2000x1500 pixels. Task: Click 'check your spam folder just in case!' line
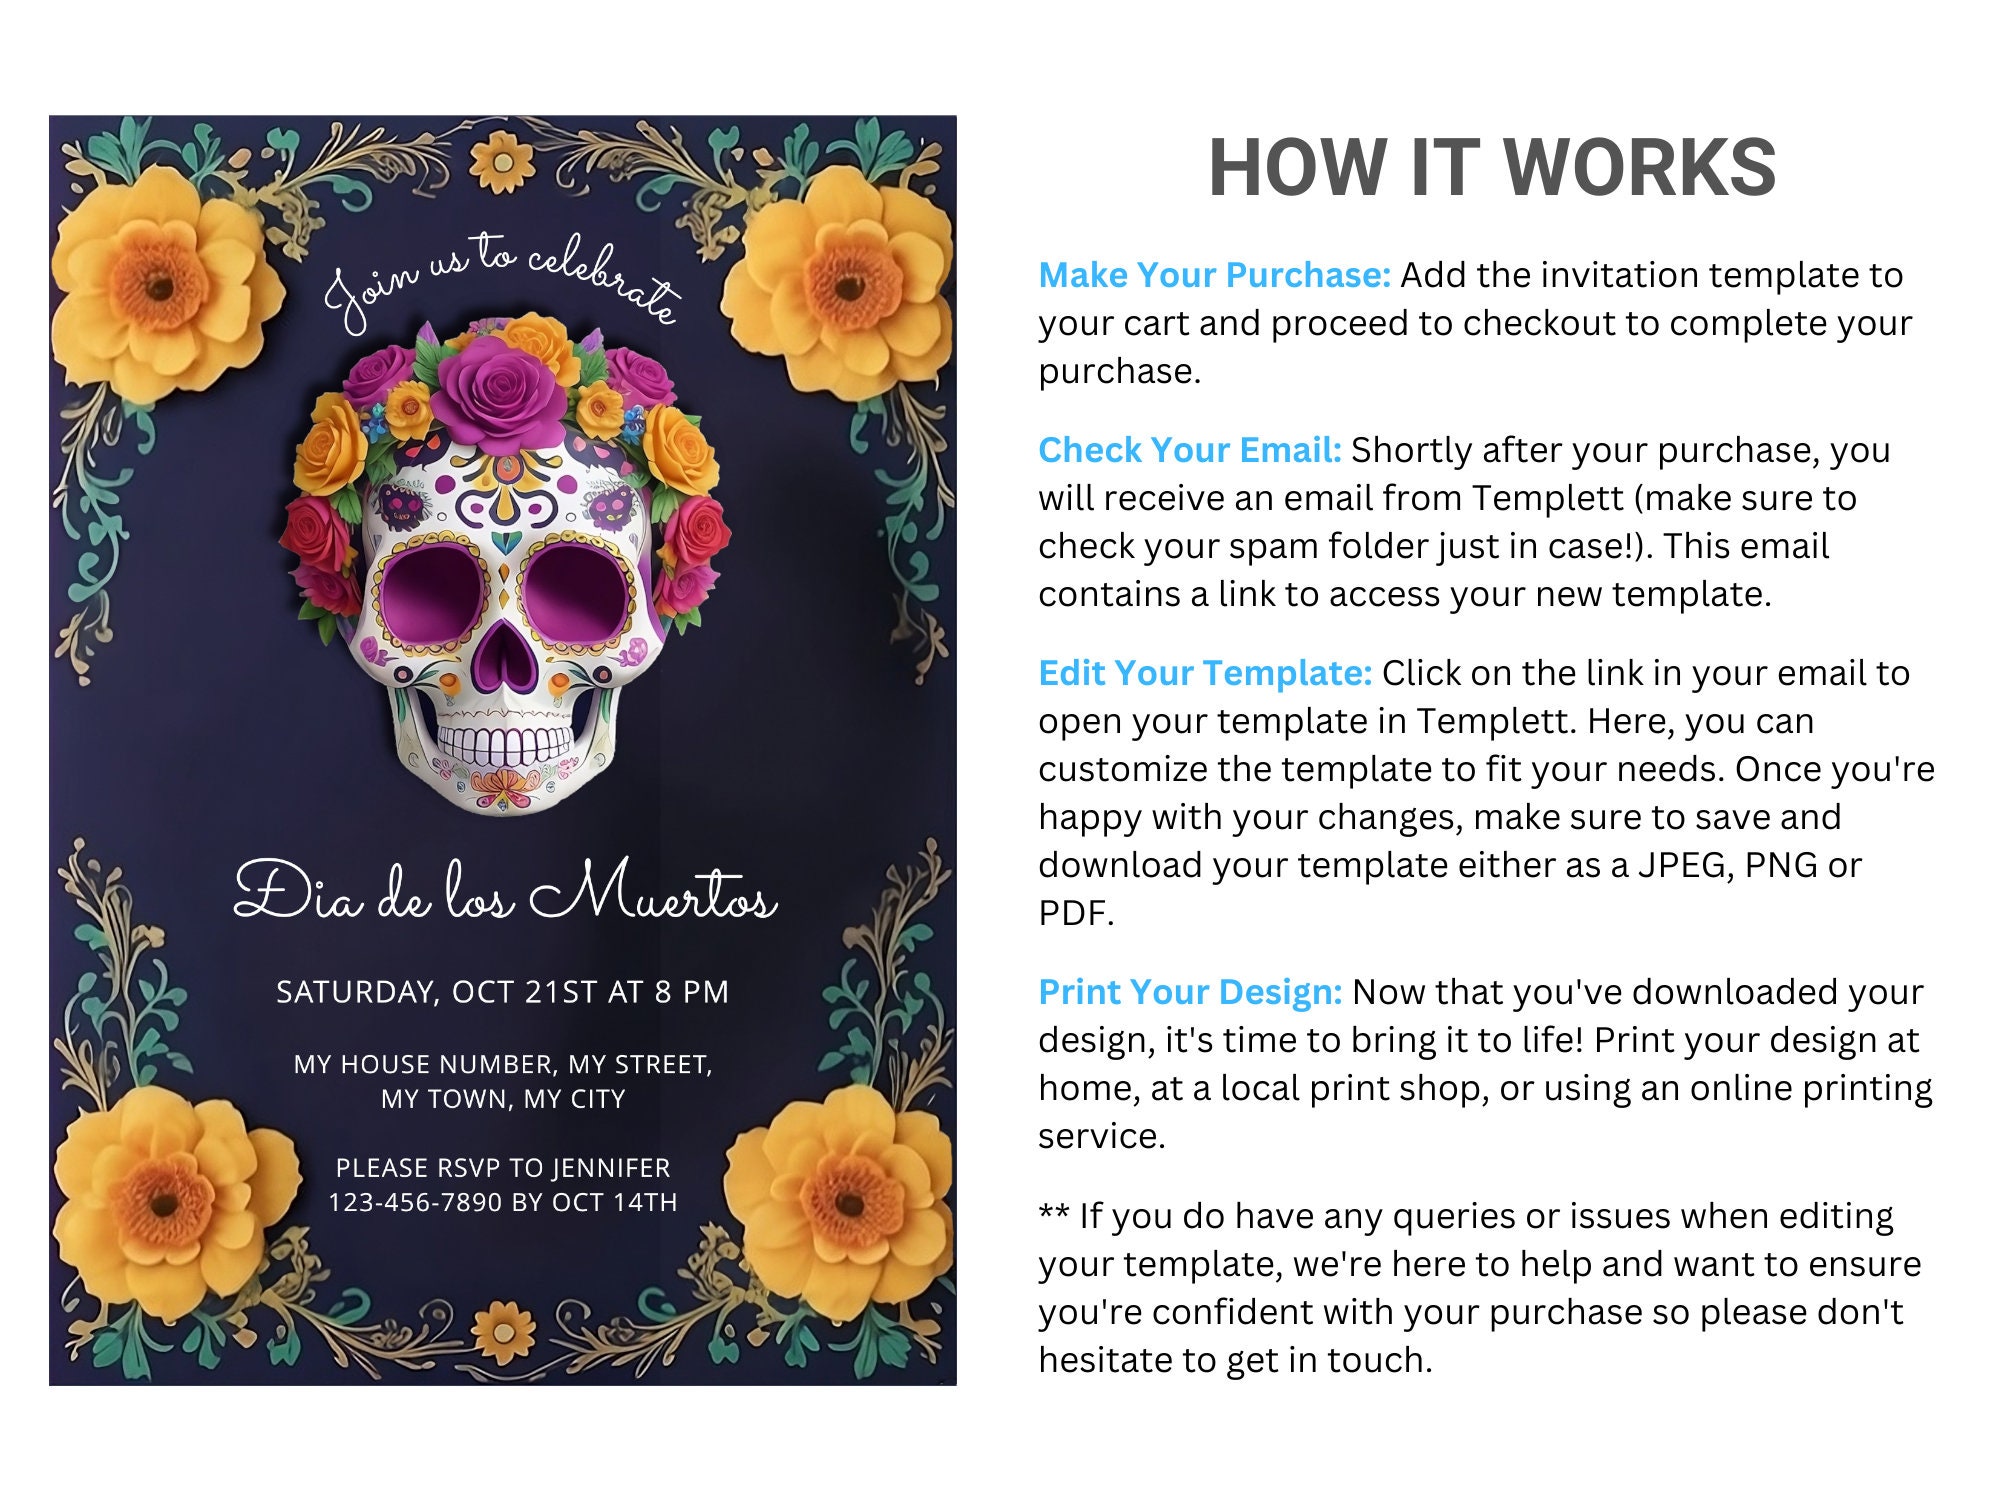point(1434,546)
